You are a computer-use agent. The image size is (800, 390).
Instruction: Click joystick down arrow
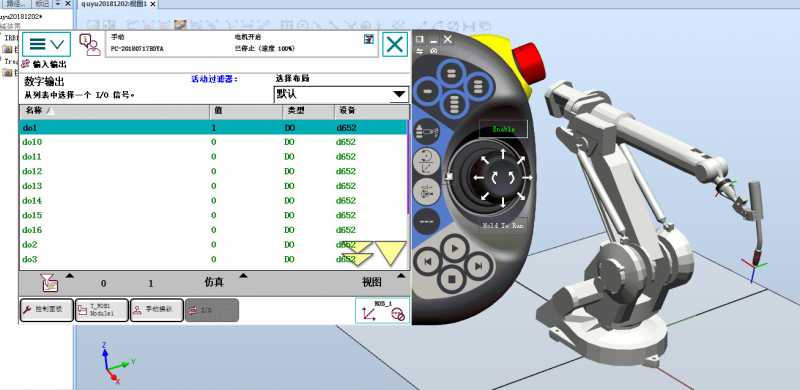point(503,202)
